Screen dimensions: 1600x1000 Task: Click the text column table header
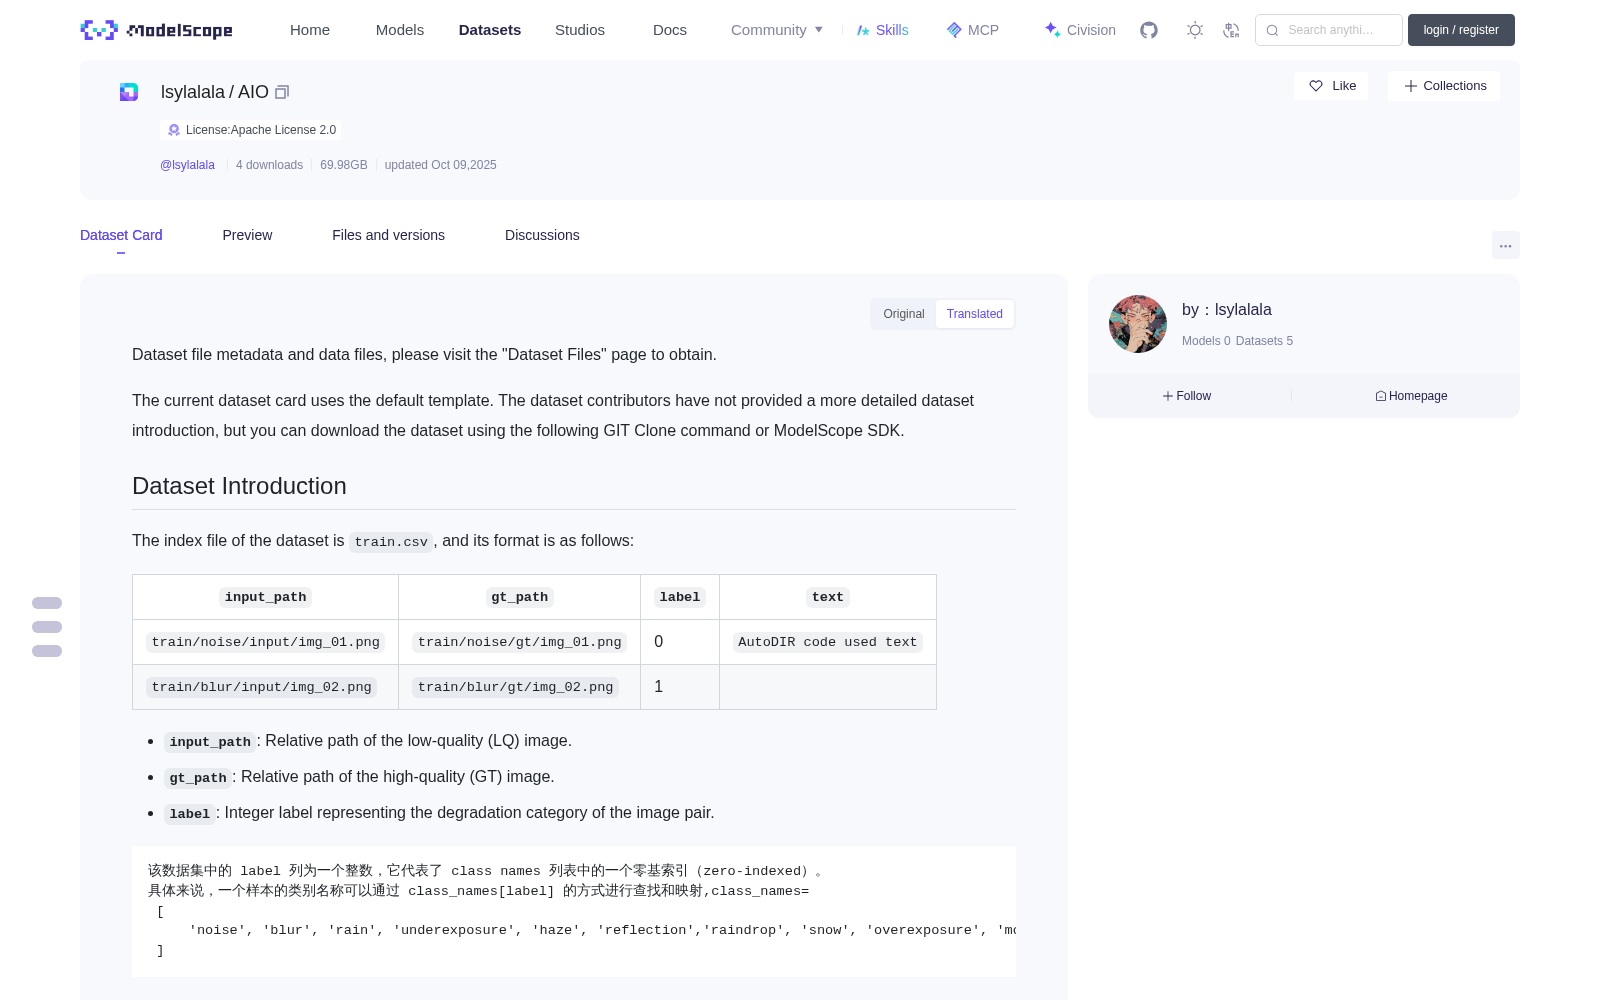coord(828,597)
